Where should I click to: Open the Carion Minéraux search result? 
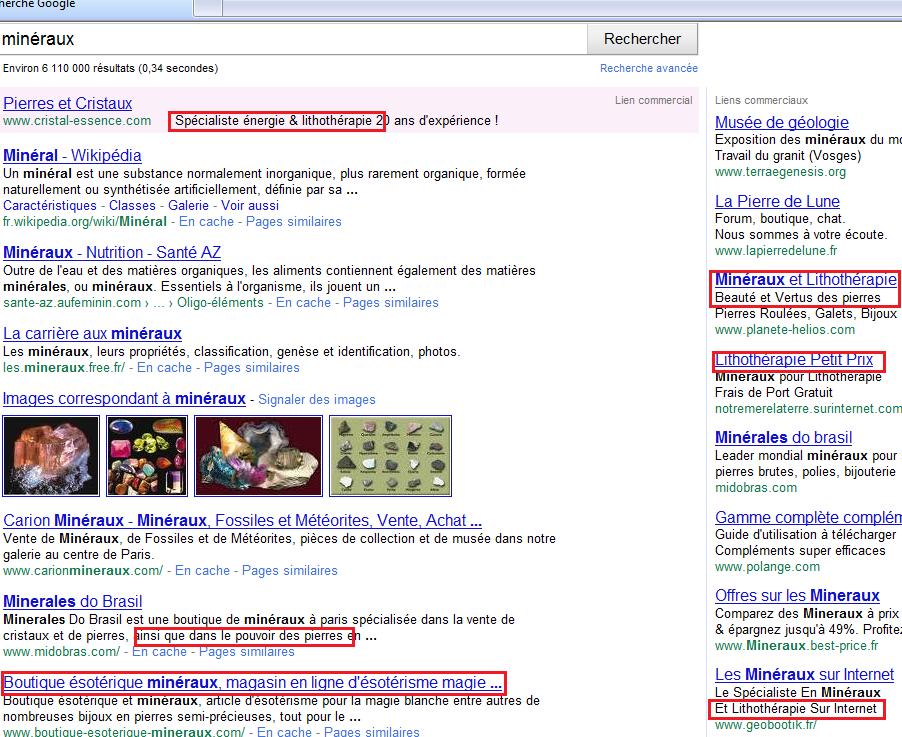click(x=242, y=521)
